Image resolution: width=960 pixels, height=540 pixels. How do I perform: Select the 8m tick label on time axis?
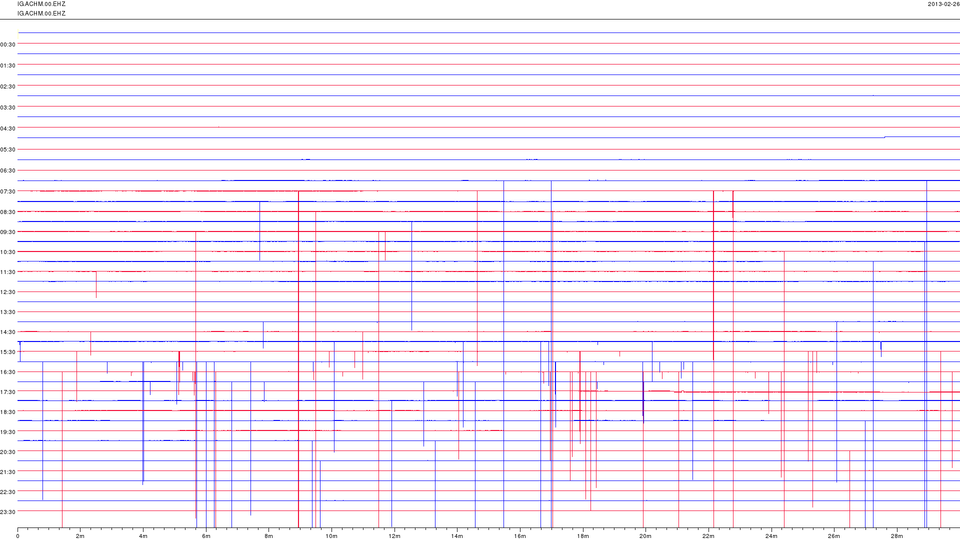268,536
